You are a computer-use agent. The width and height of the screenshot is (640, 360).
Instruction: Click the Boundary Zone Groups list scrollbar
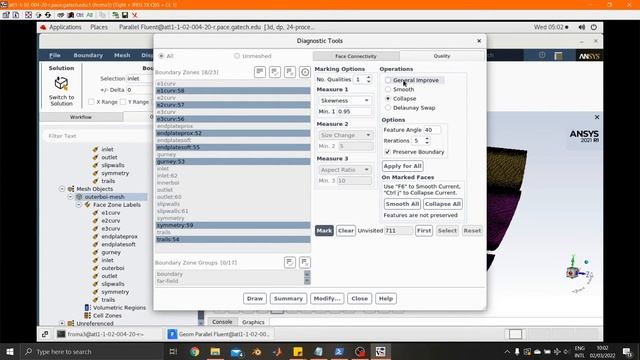point(307,277)
